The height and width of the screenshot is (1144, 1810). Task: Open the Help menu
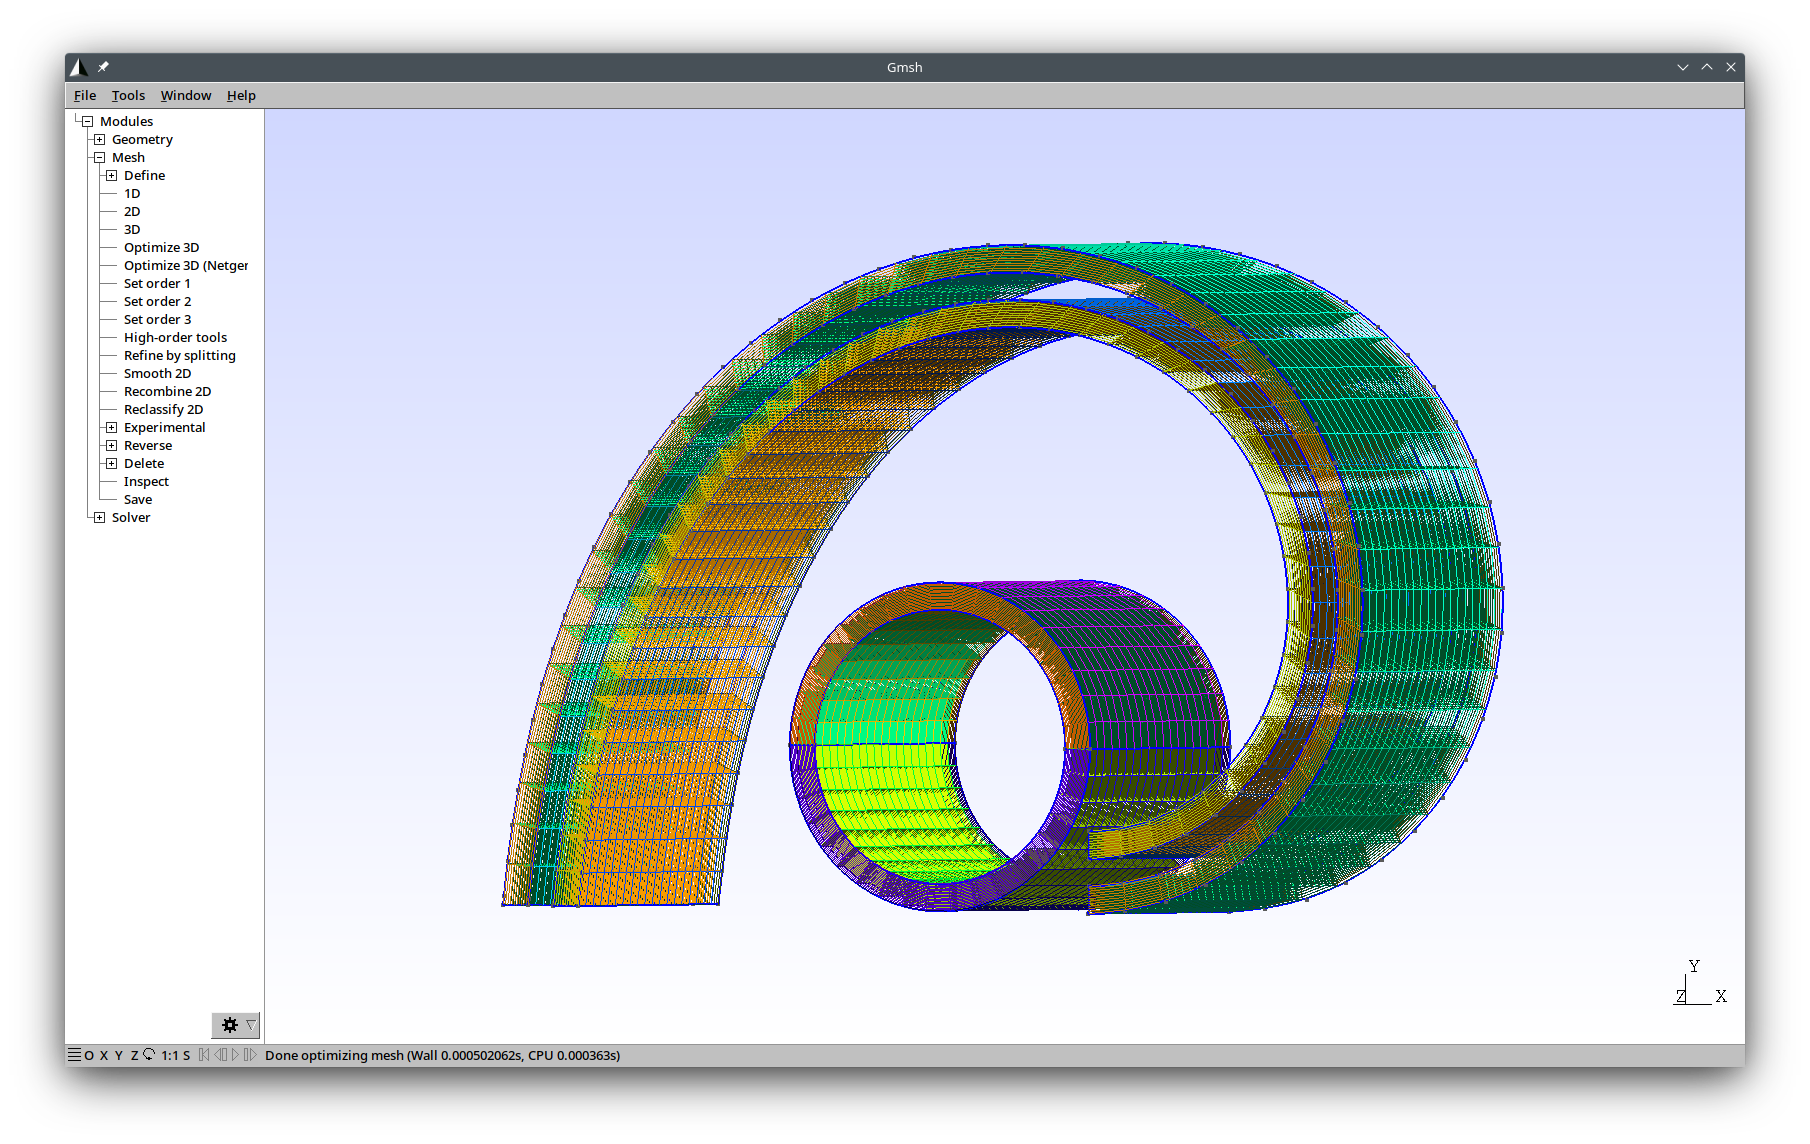(241, 96)
